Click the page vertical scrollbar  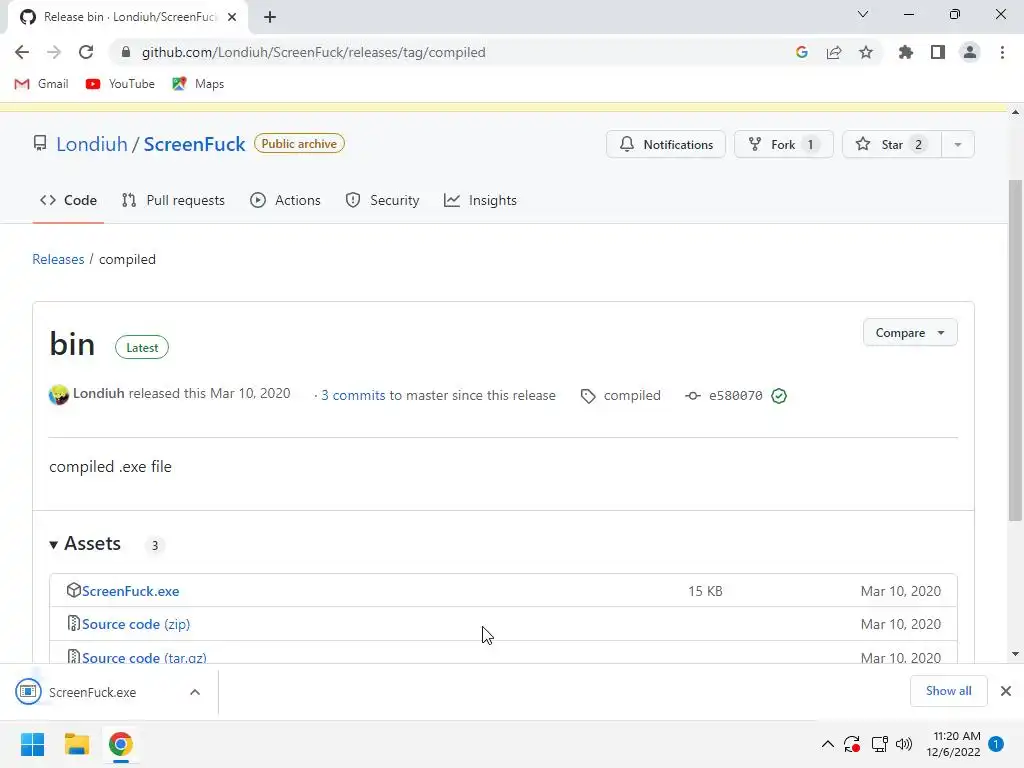[1015, 350]
